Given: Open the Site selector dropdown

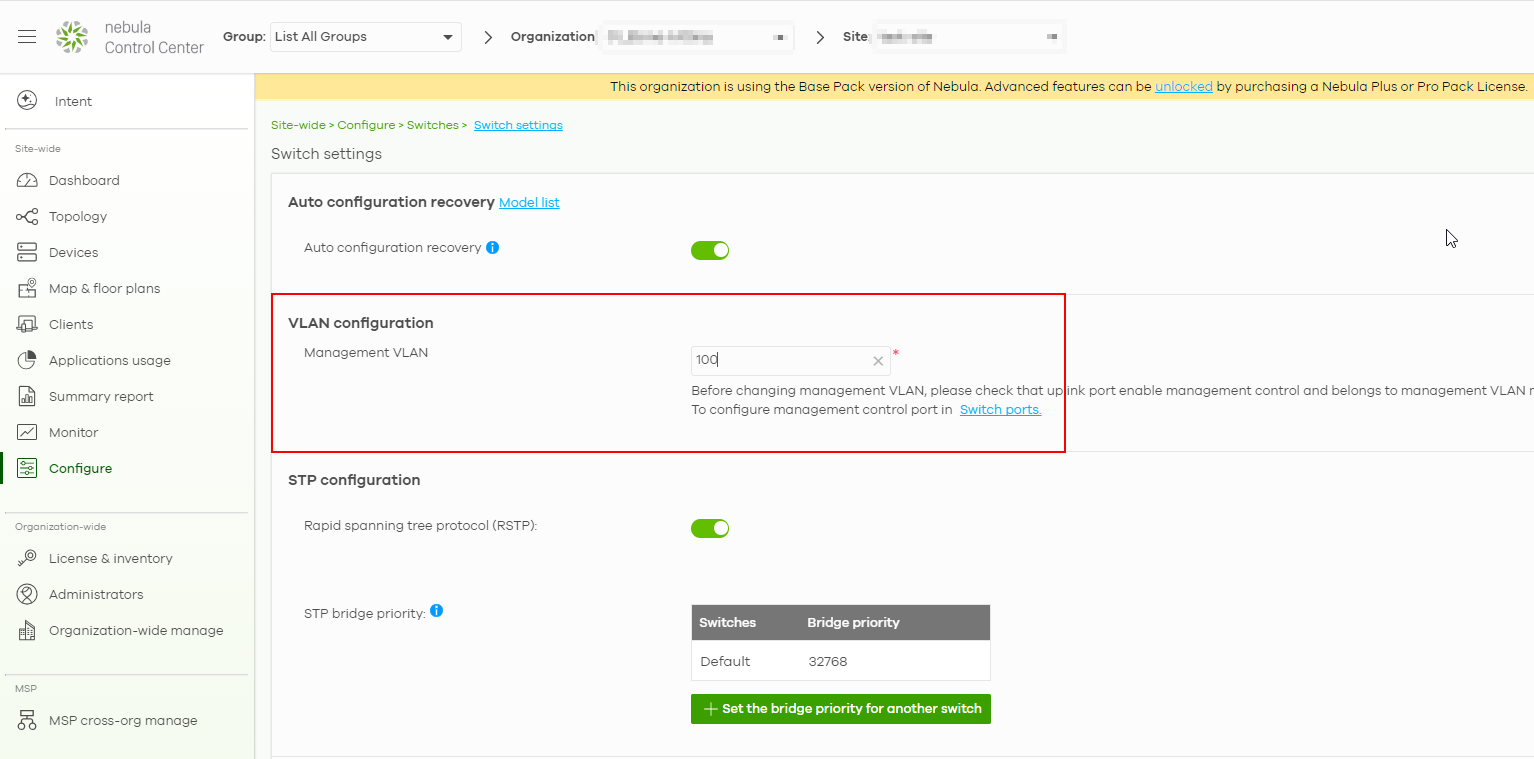Looking at the screenshot, I should pos(965,37).
